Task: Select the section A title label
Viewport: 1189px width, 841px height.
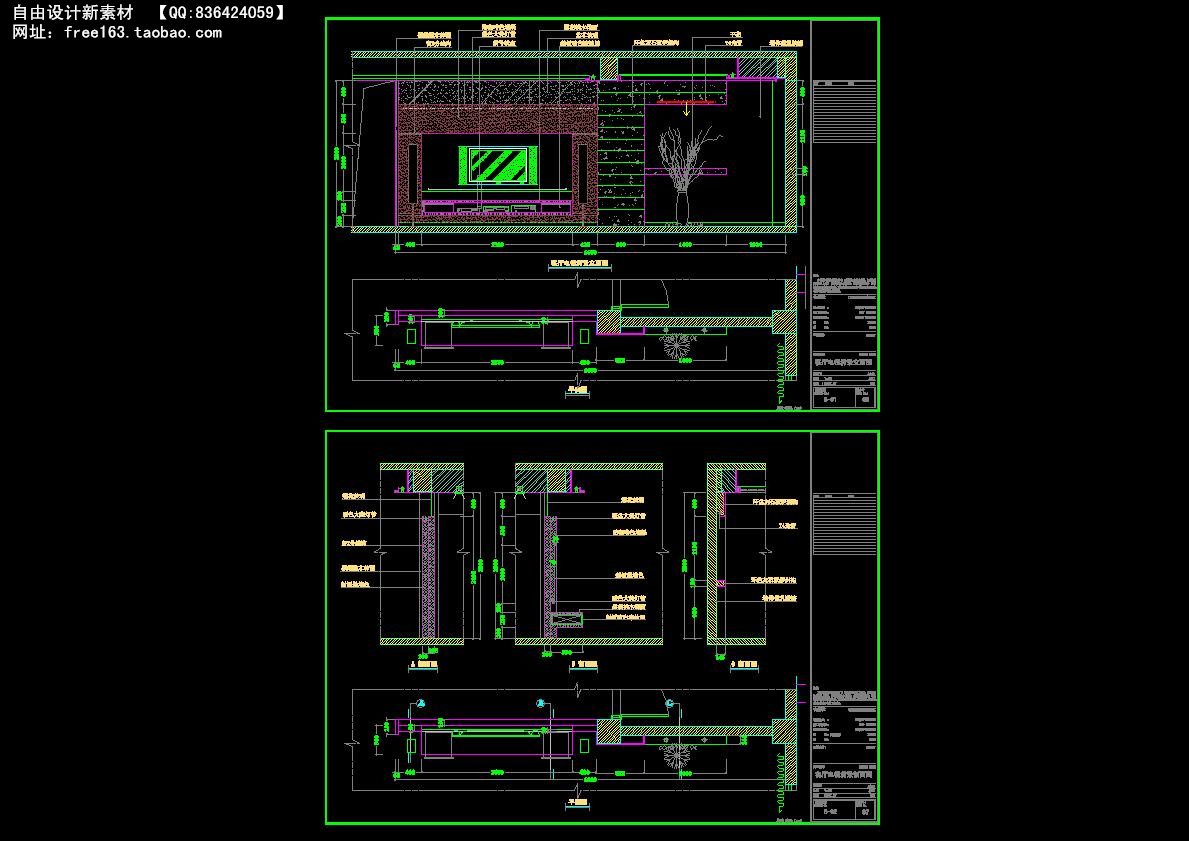Action: 423,665
